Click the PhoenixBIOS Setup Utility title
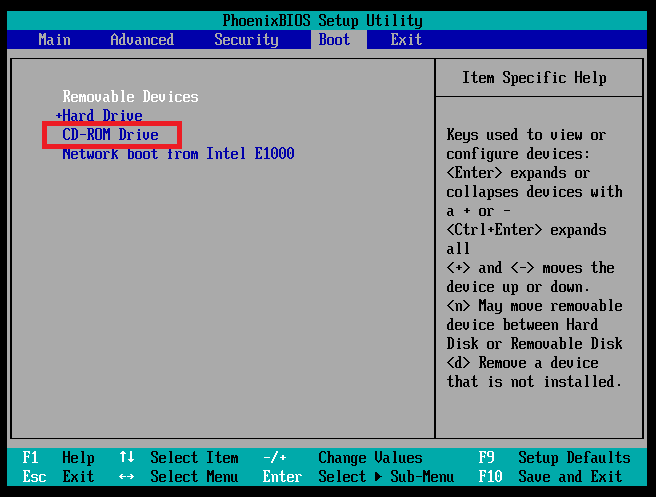This screenshot has width=656, height=497. tap(323, 20)
